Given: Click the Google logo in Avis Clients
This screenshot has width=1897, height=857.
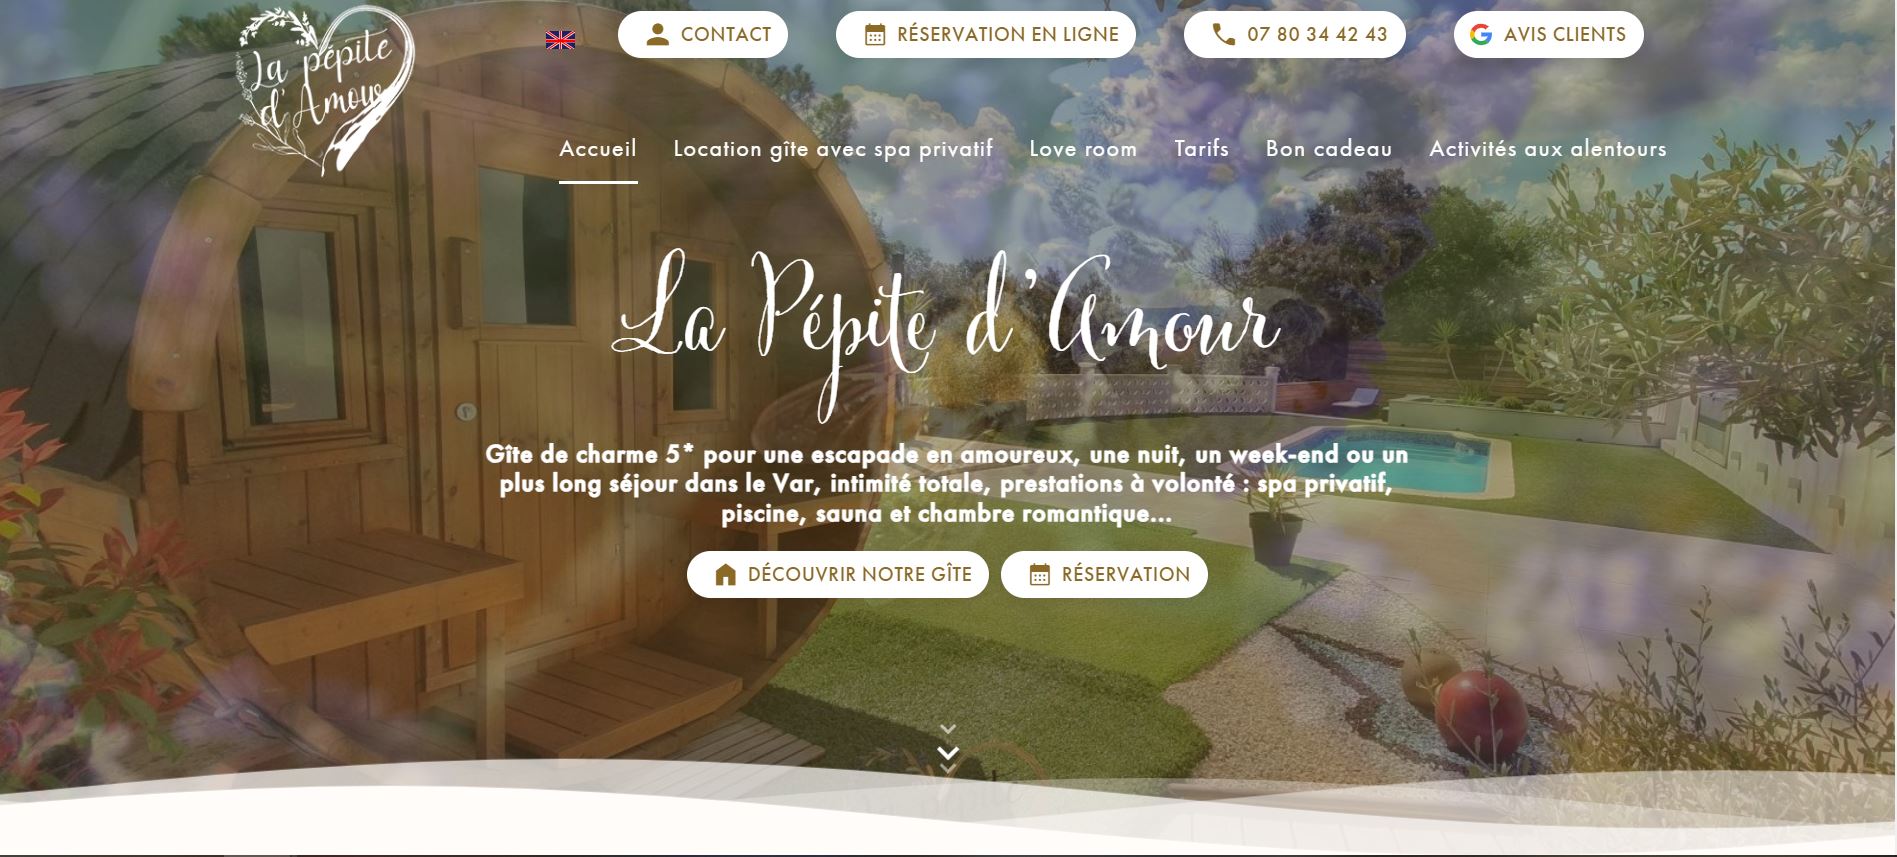Looking at the screenshot, I should pyautogui.click(x=1481, y=35).
